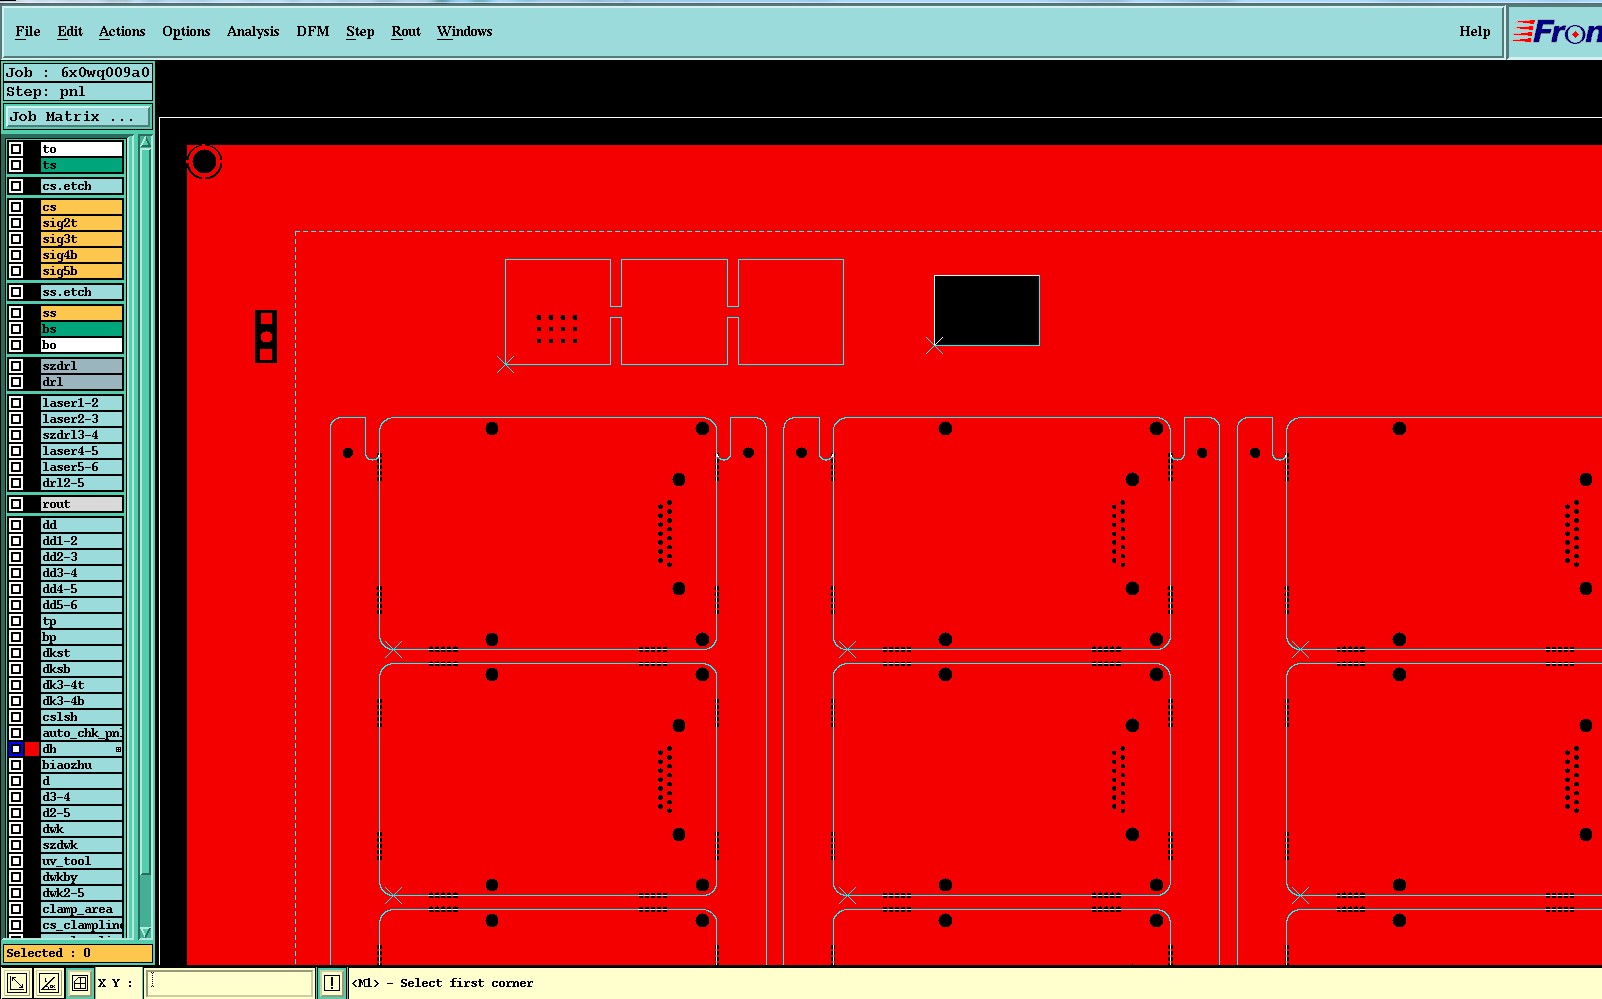The width and height of the screenshot is (1602, 999).
Task: Toggle display checkbox for layer clamp_area
Action: coord(16,909)
